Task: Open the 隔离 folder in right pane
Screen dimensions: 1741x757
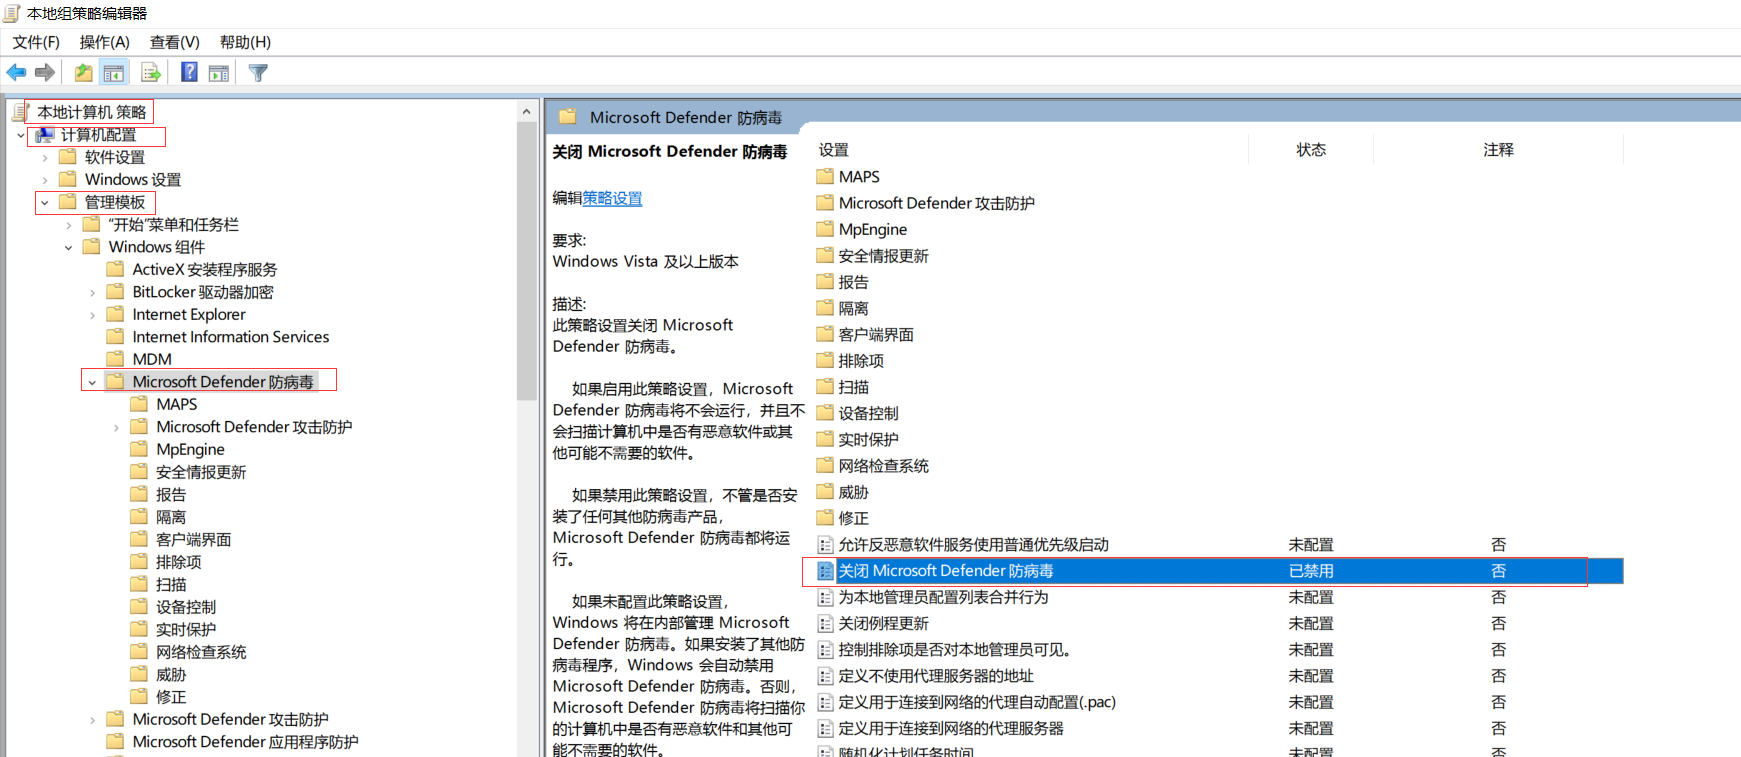Action: click(853, 308)
